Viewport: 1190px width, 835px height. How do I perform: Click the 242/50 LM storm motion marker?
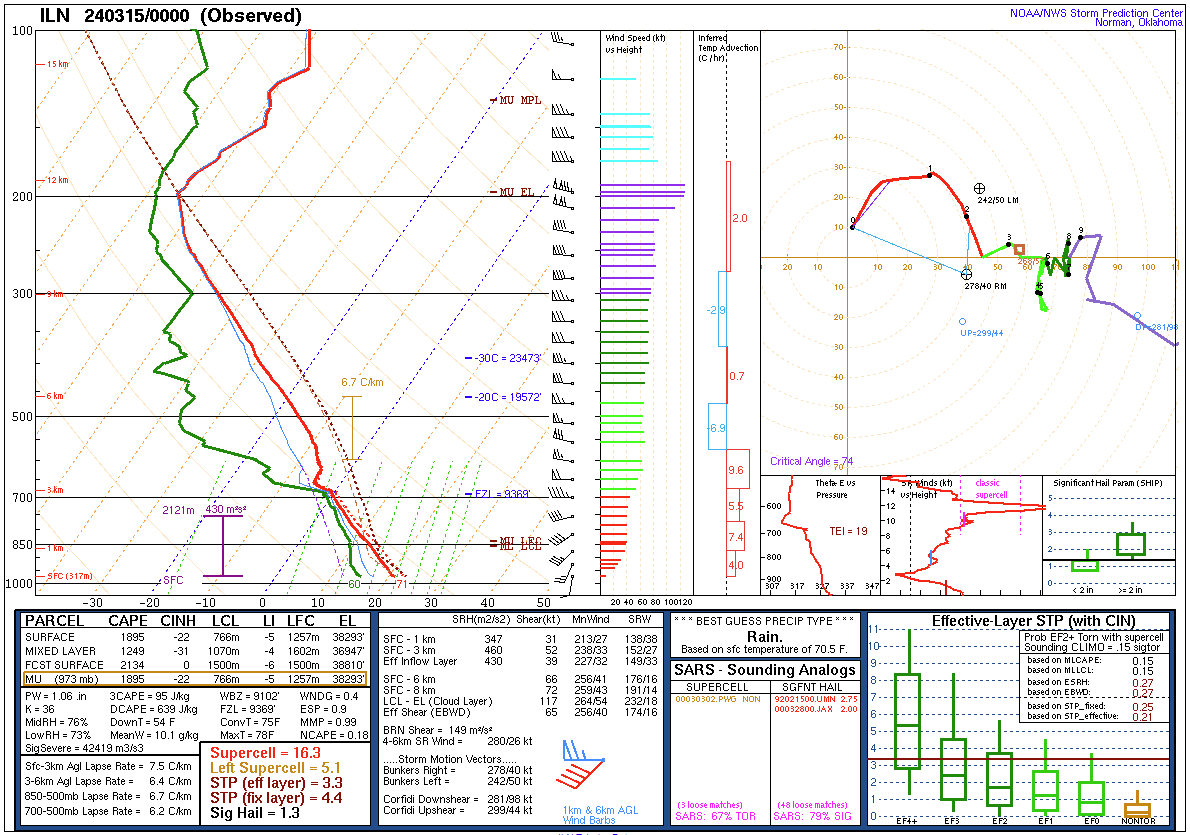(x=979, y=188)
